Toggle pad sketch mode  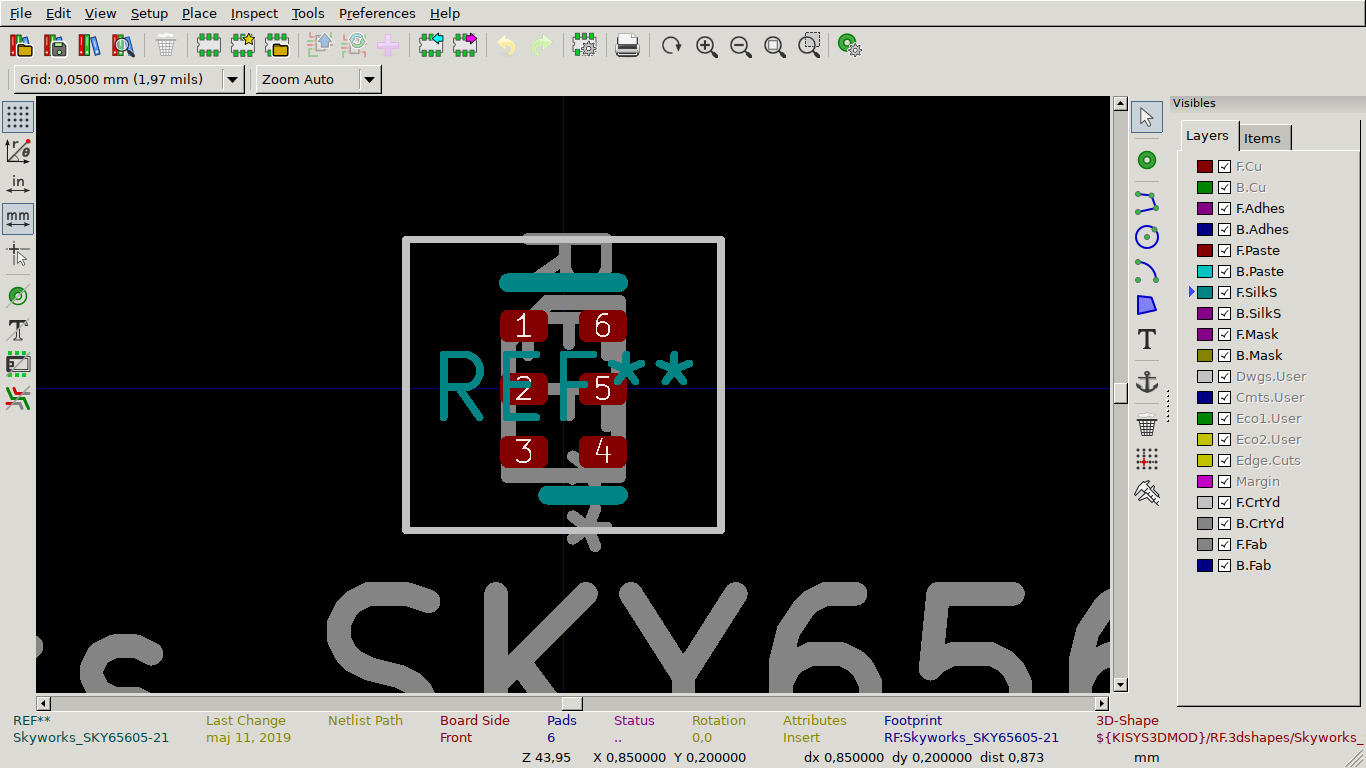(18, 296)
